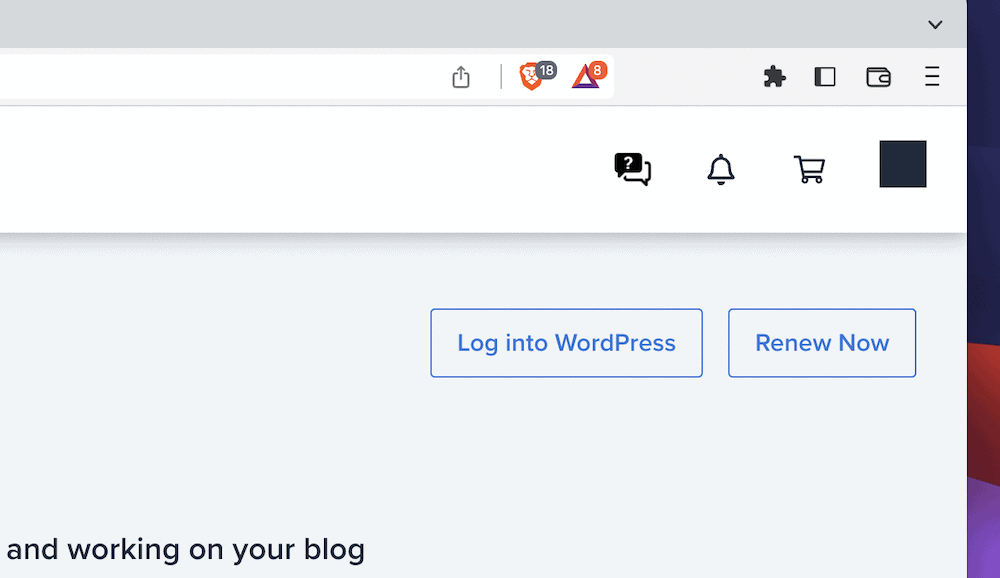1000x578 pixels.
Task: Open Brave Wallet
Action: pyautogui.click(x=878, y=76)
